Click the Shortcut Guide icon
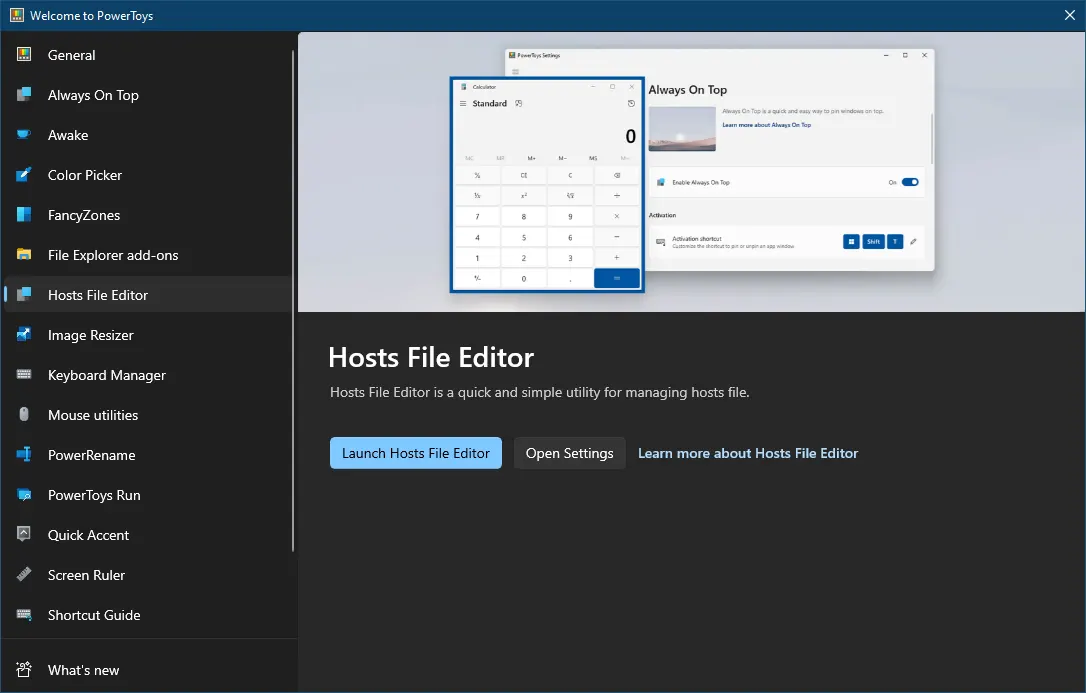The image size is (1086, 693). (x=24, y=615)
